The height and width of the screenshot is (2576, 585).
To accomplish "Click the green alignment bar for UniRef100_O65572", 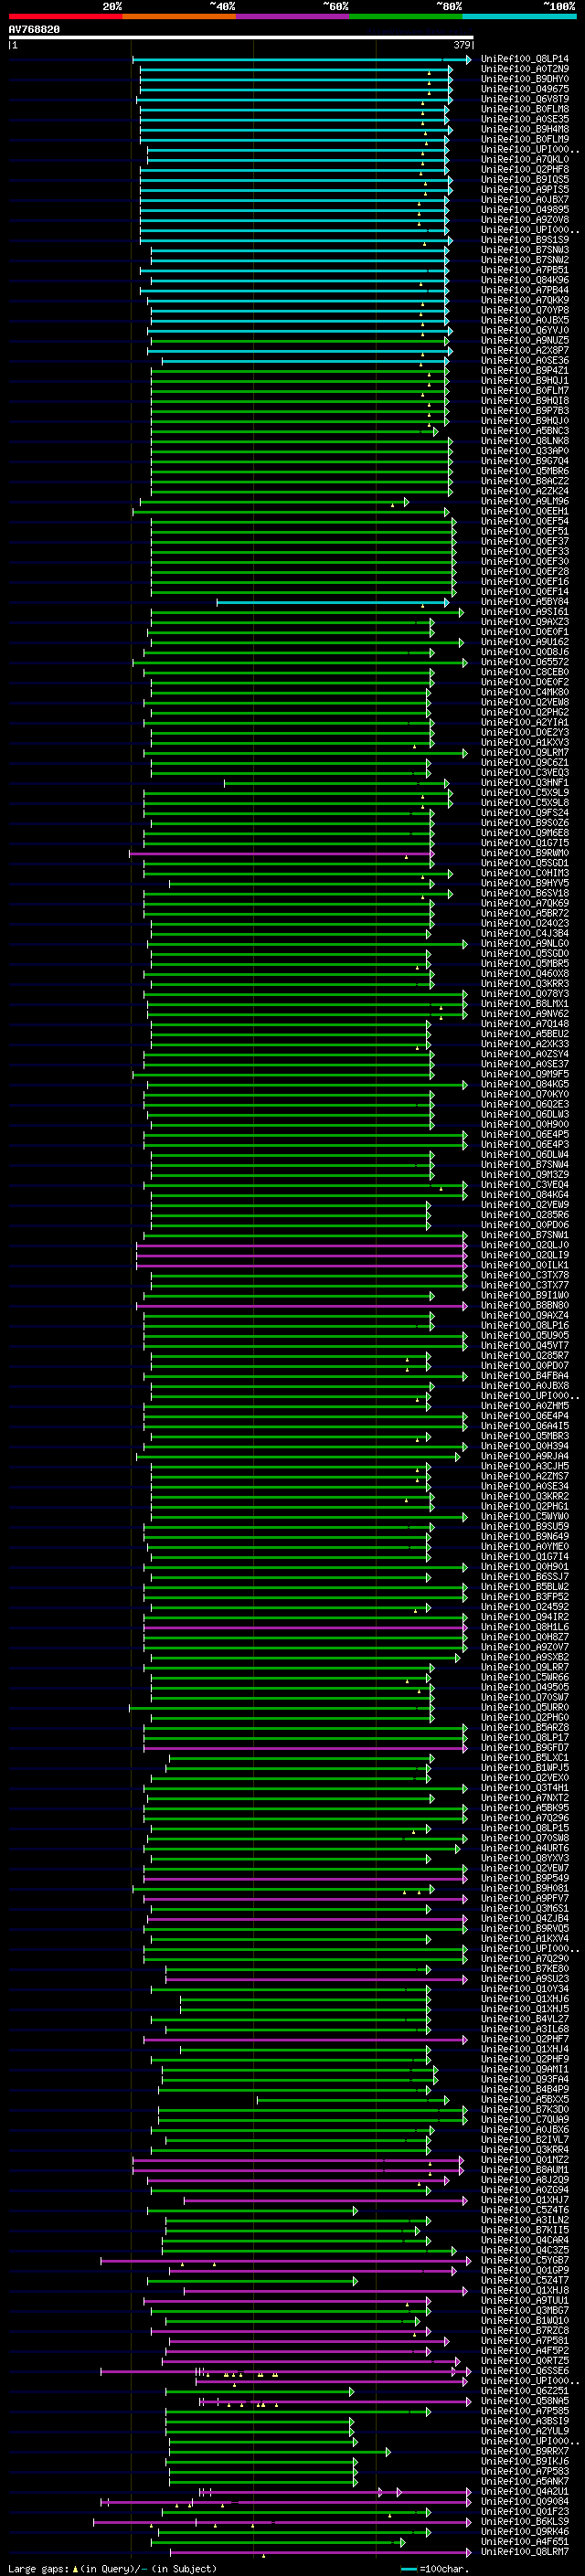I will coord(300,662).
